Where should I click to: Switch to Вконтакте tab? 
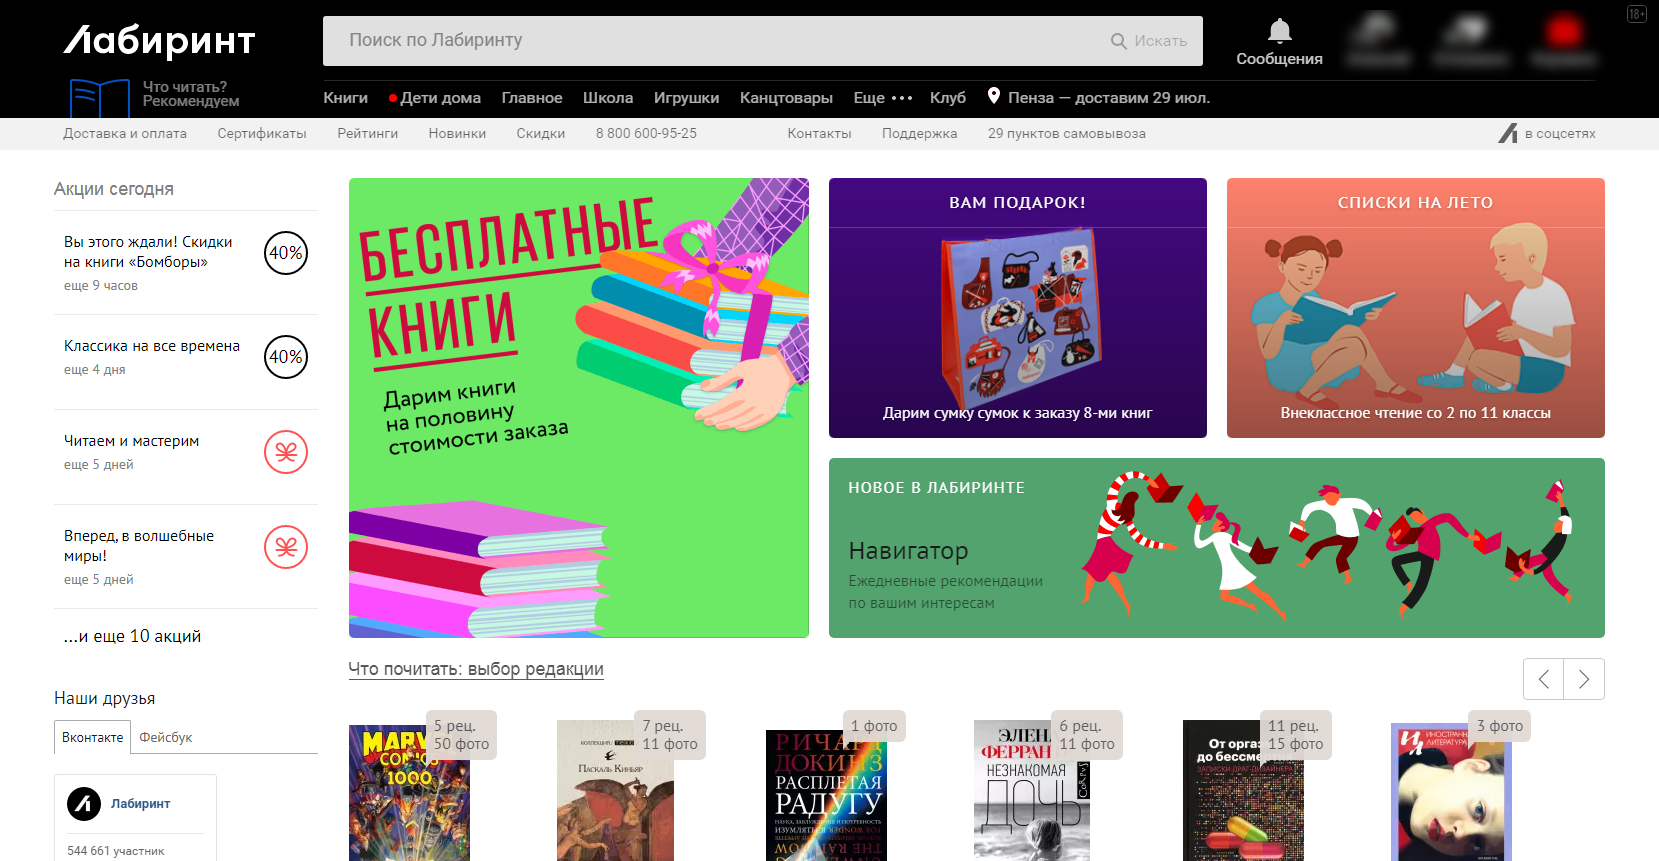(93, 737)
